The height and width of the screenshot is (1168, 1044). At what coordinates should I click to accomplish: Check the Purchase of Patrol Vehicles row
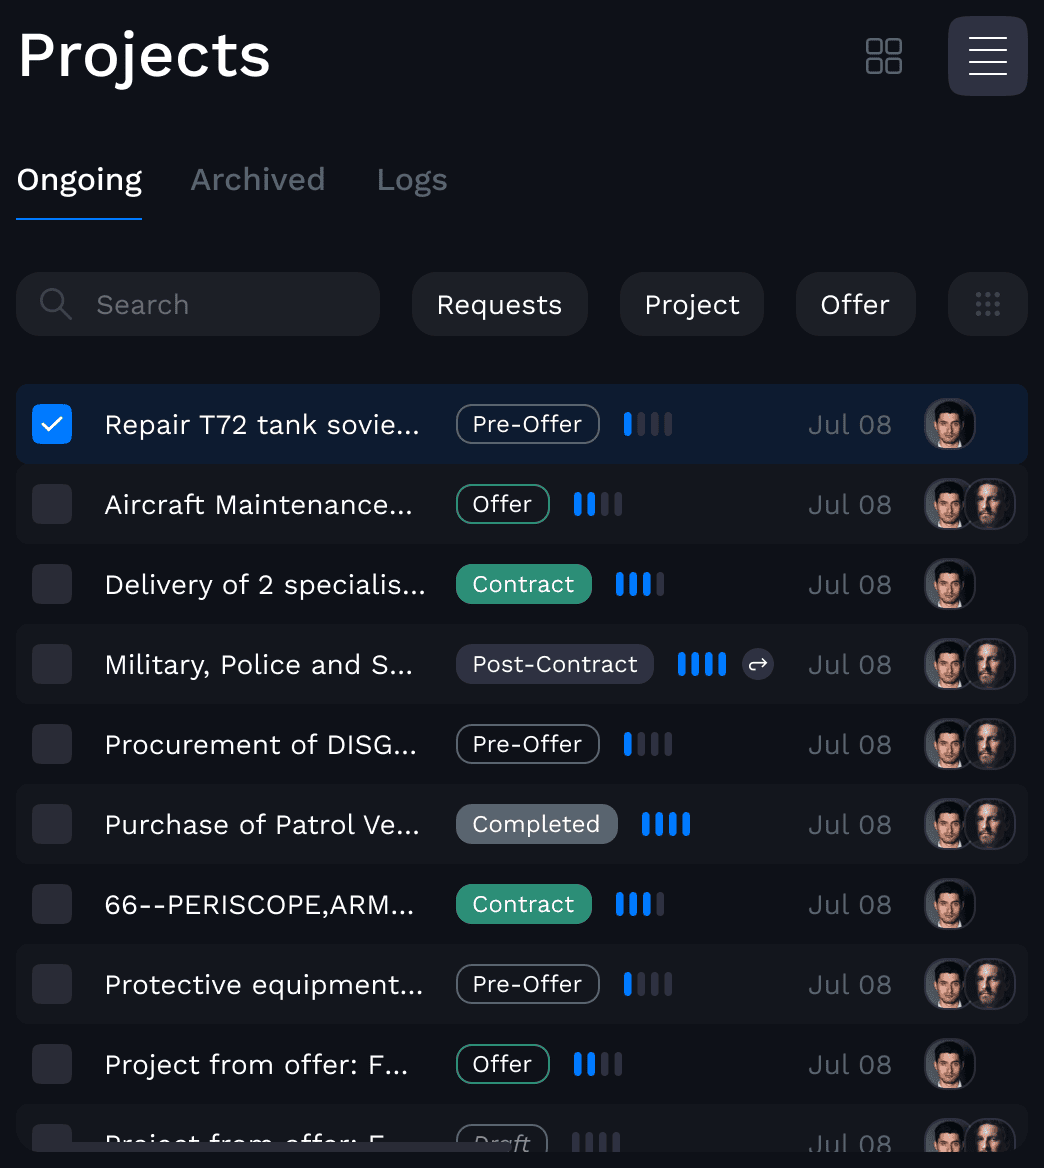click(52, 824)
